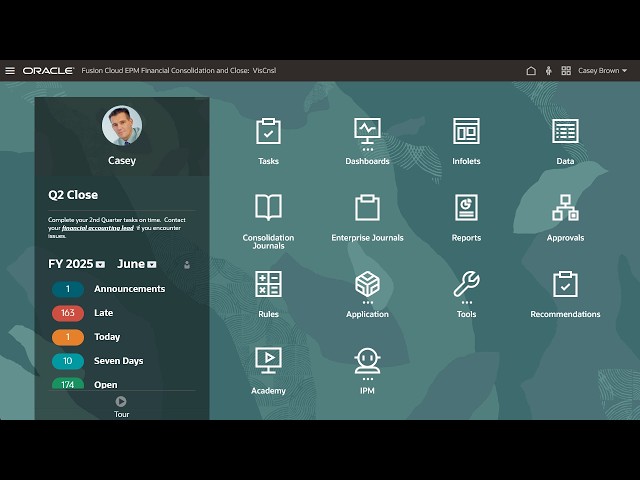
Task: Open the Recommendations card
Action: click(565, 294)
